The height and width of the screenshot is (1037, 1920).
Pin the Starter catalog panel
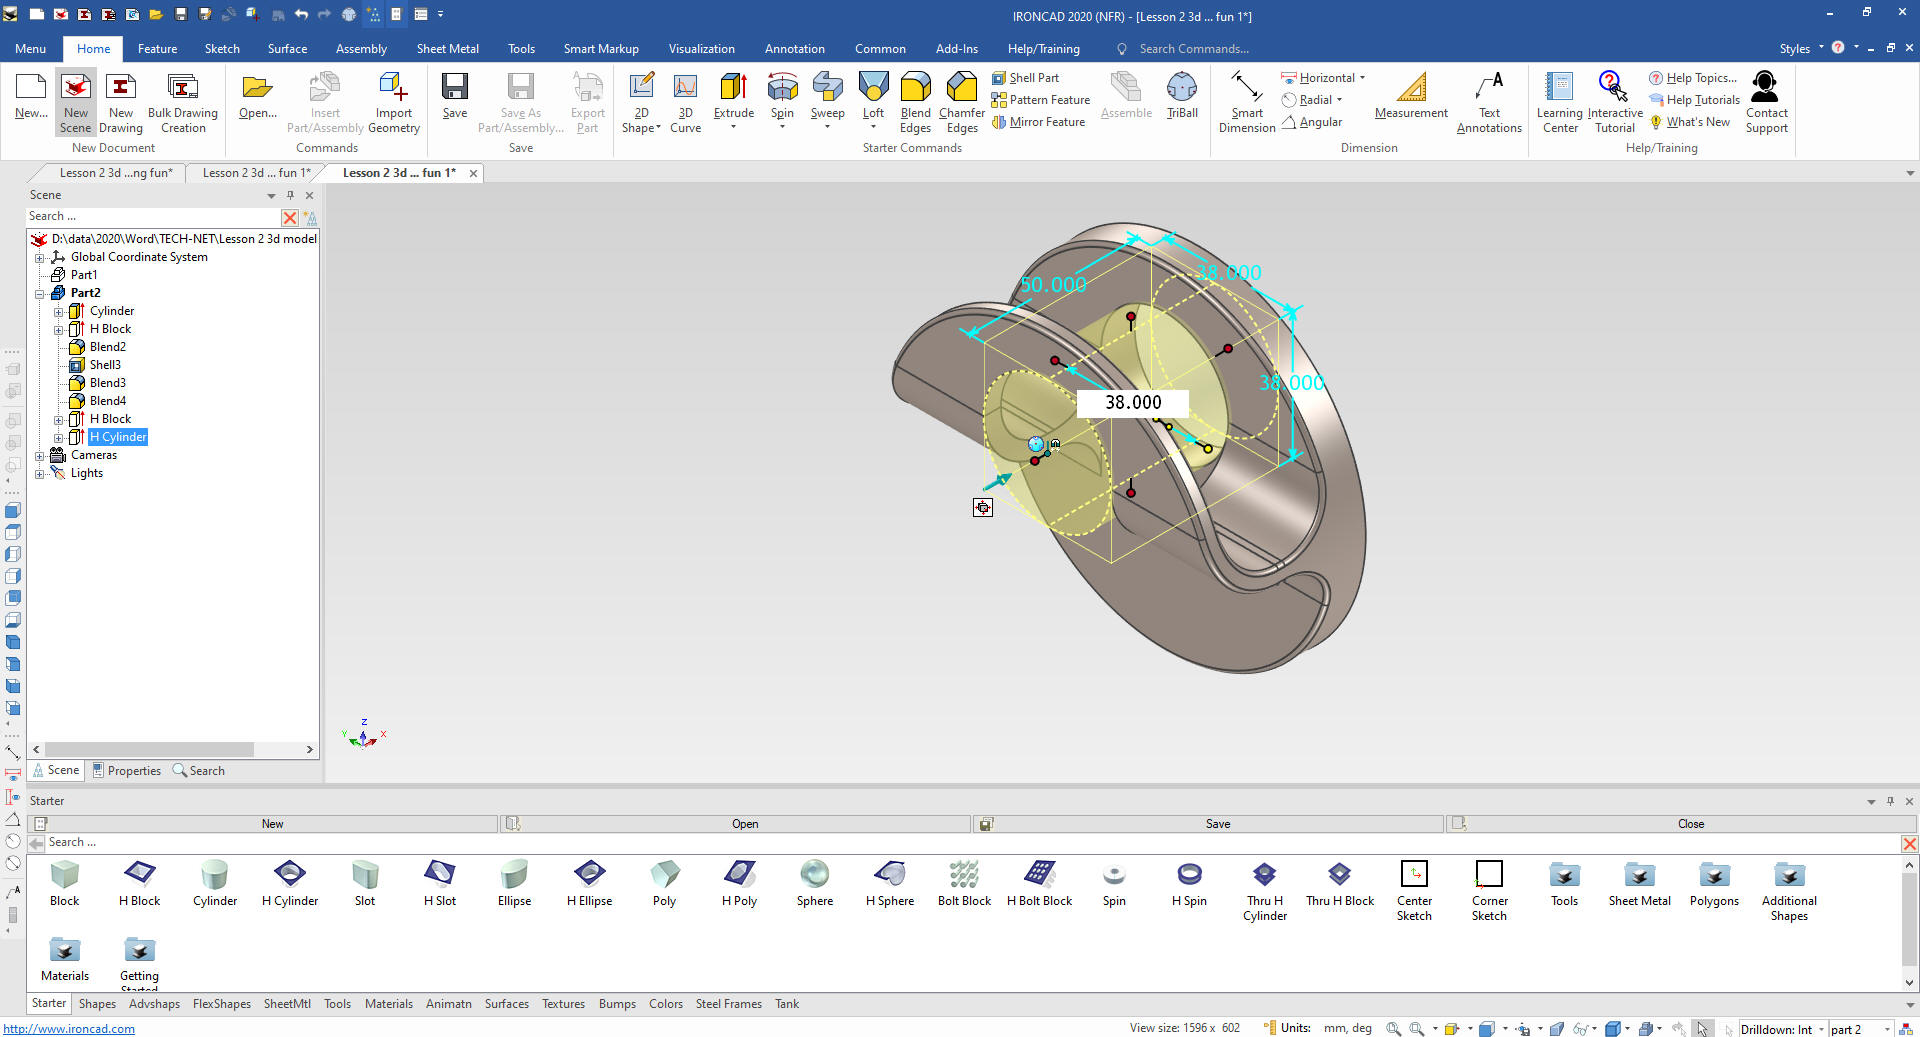pyautogui.click(x=1890, y=801)
